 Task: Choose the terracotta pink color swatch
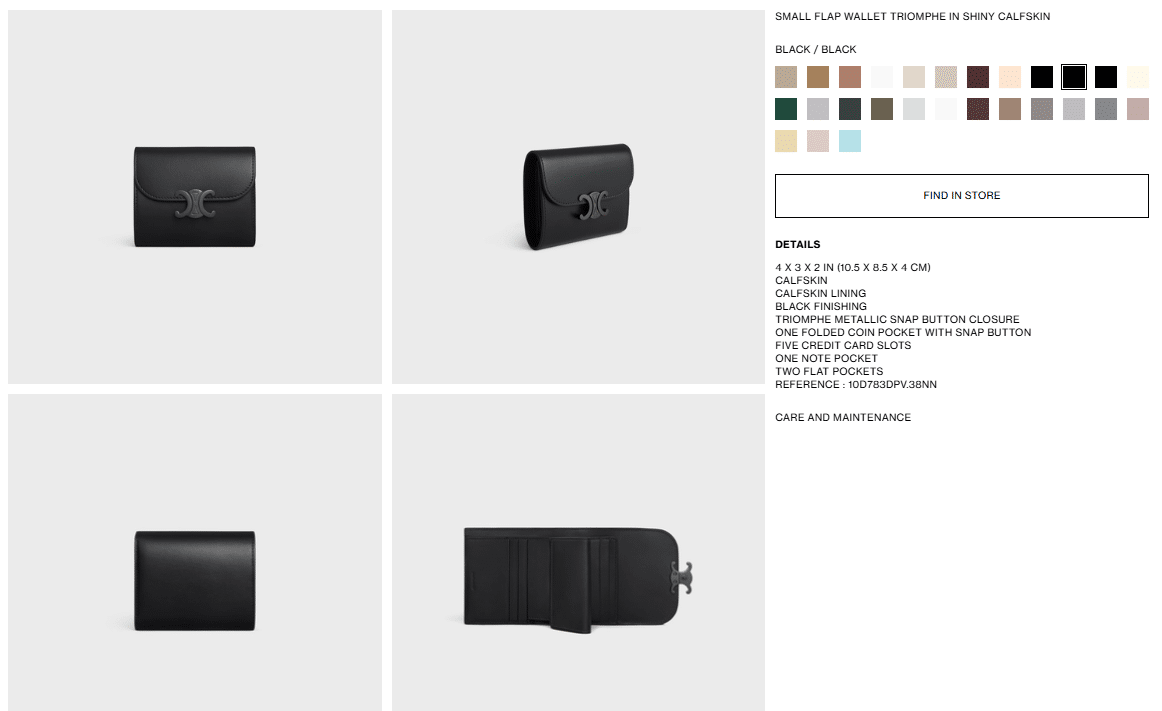pyautogui.click(x=849, y=77)
